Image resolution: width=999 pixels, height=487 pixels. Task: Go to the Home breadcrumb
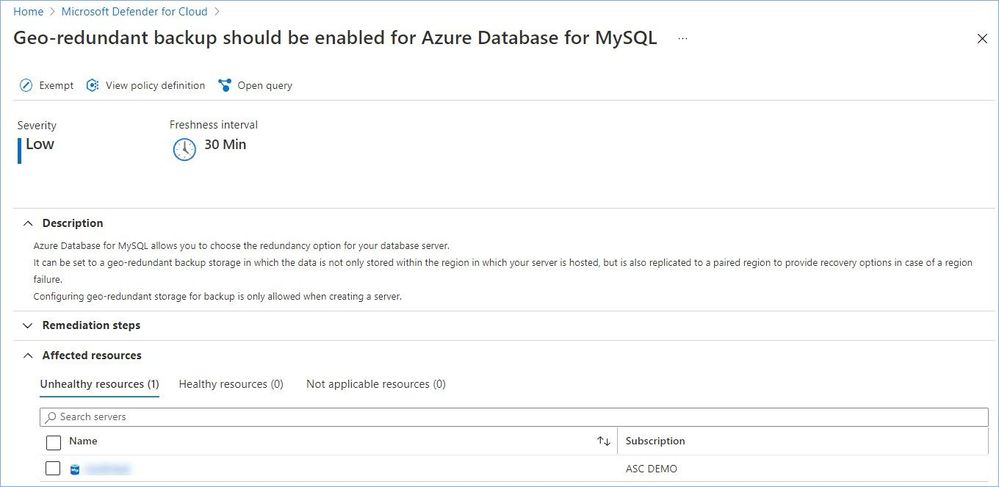(29, 11)
